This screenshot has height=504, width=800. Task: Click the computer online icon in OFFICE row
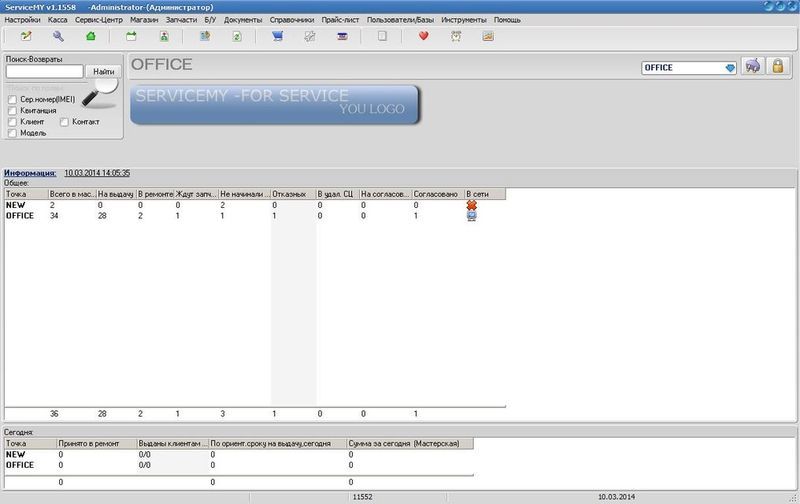(471, 216)
